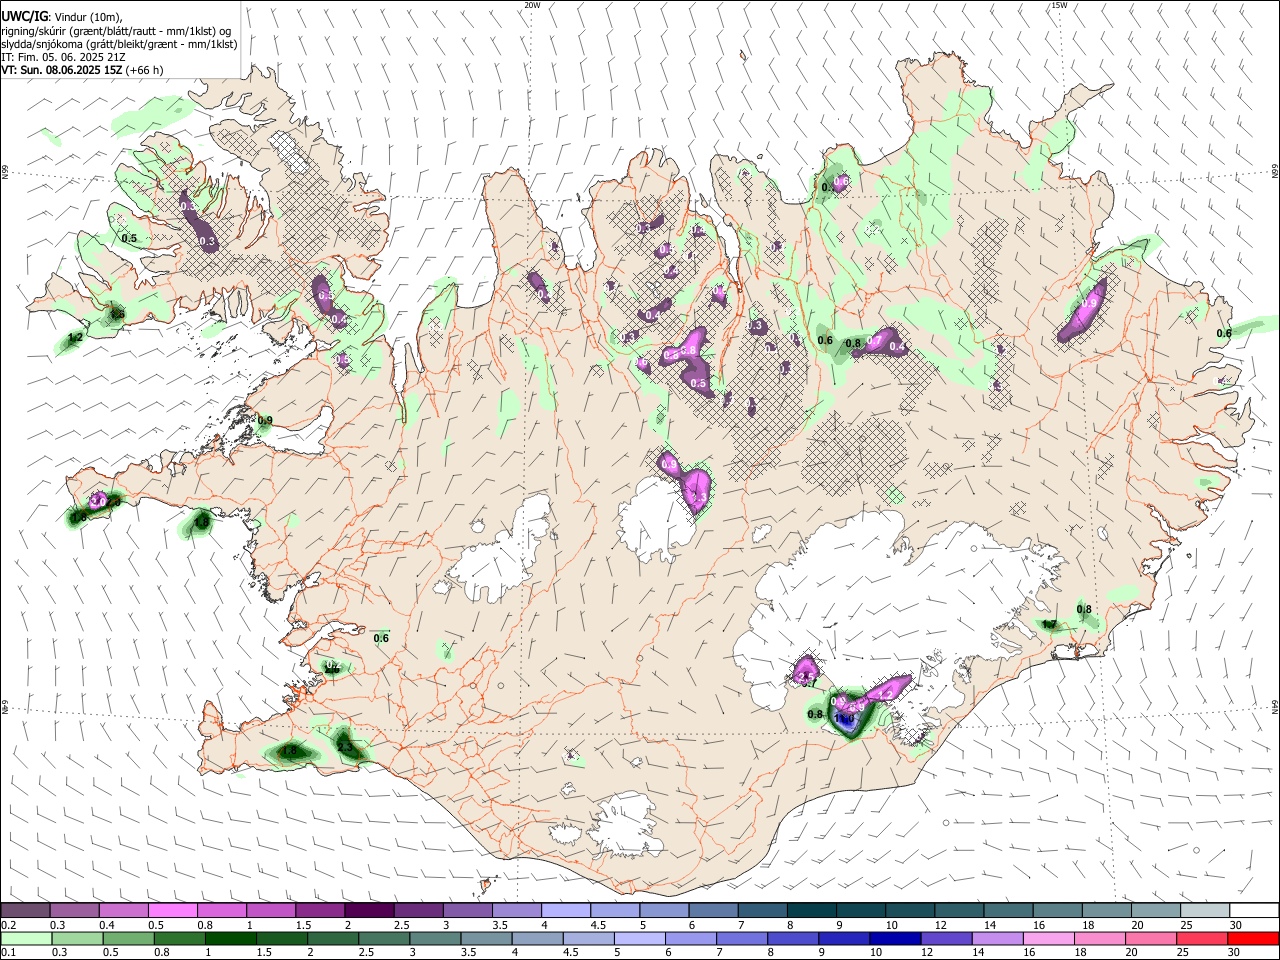The height and width of the screenshot is (960, 1280).
Task: Click the "VT: Sun. 08.06.2025 15Z" valid time
Action: pyautogui.click(x=62, y=70)
